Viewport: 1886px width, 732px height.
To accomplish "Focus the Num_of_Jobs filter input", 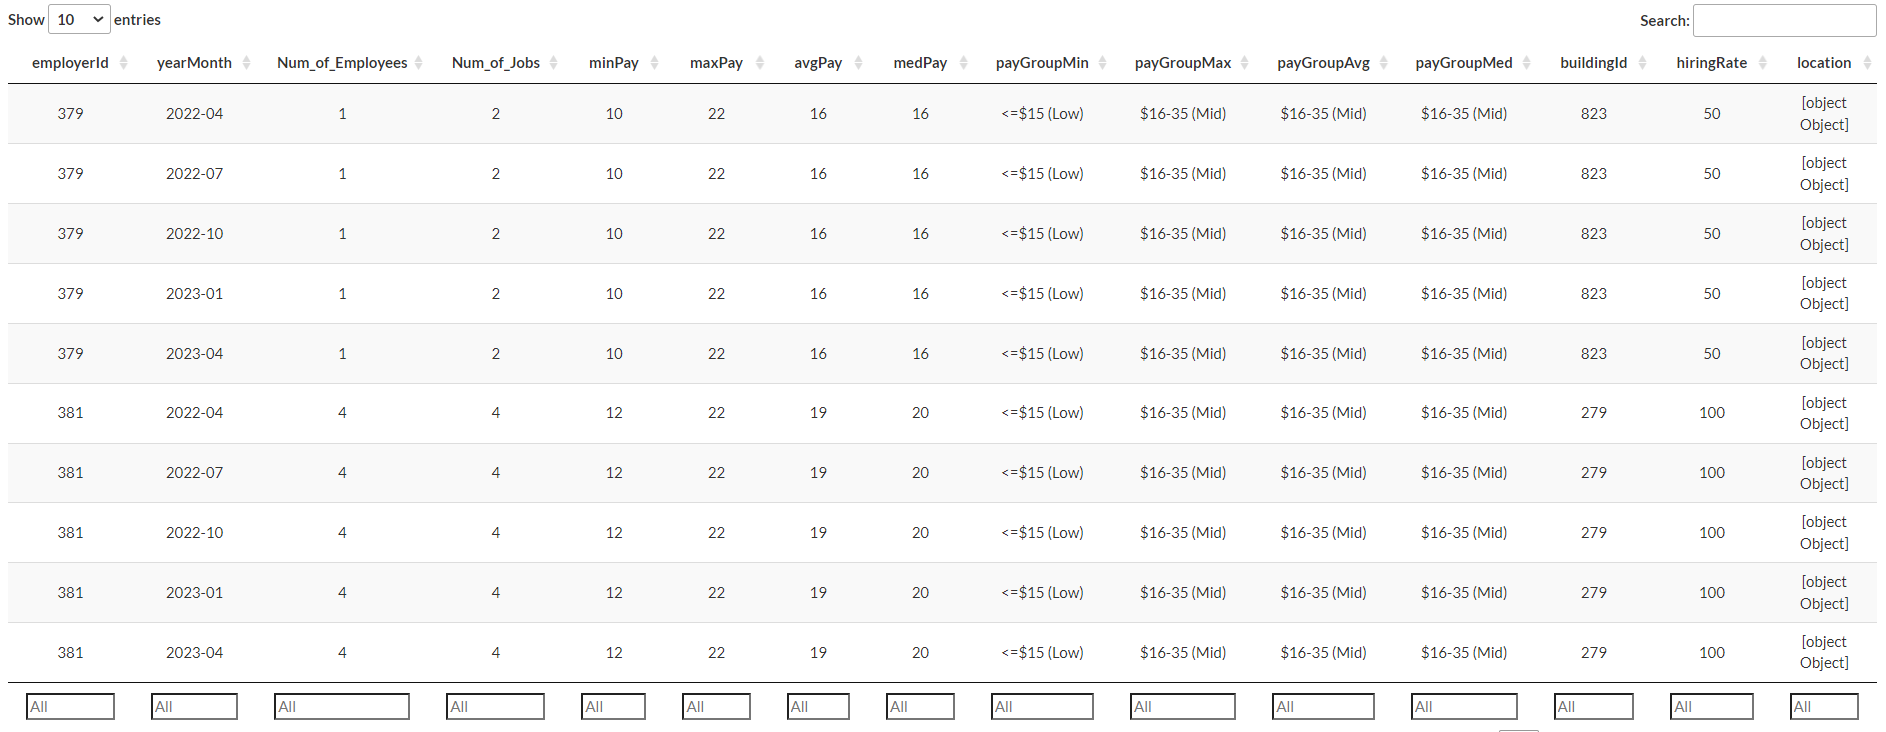I will [495, 707].
